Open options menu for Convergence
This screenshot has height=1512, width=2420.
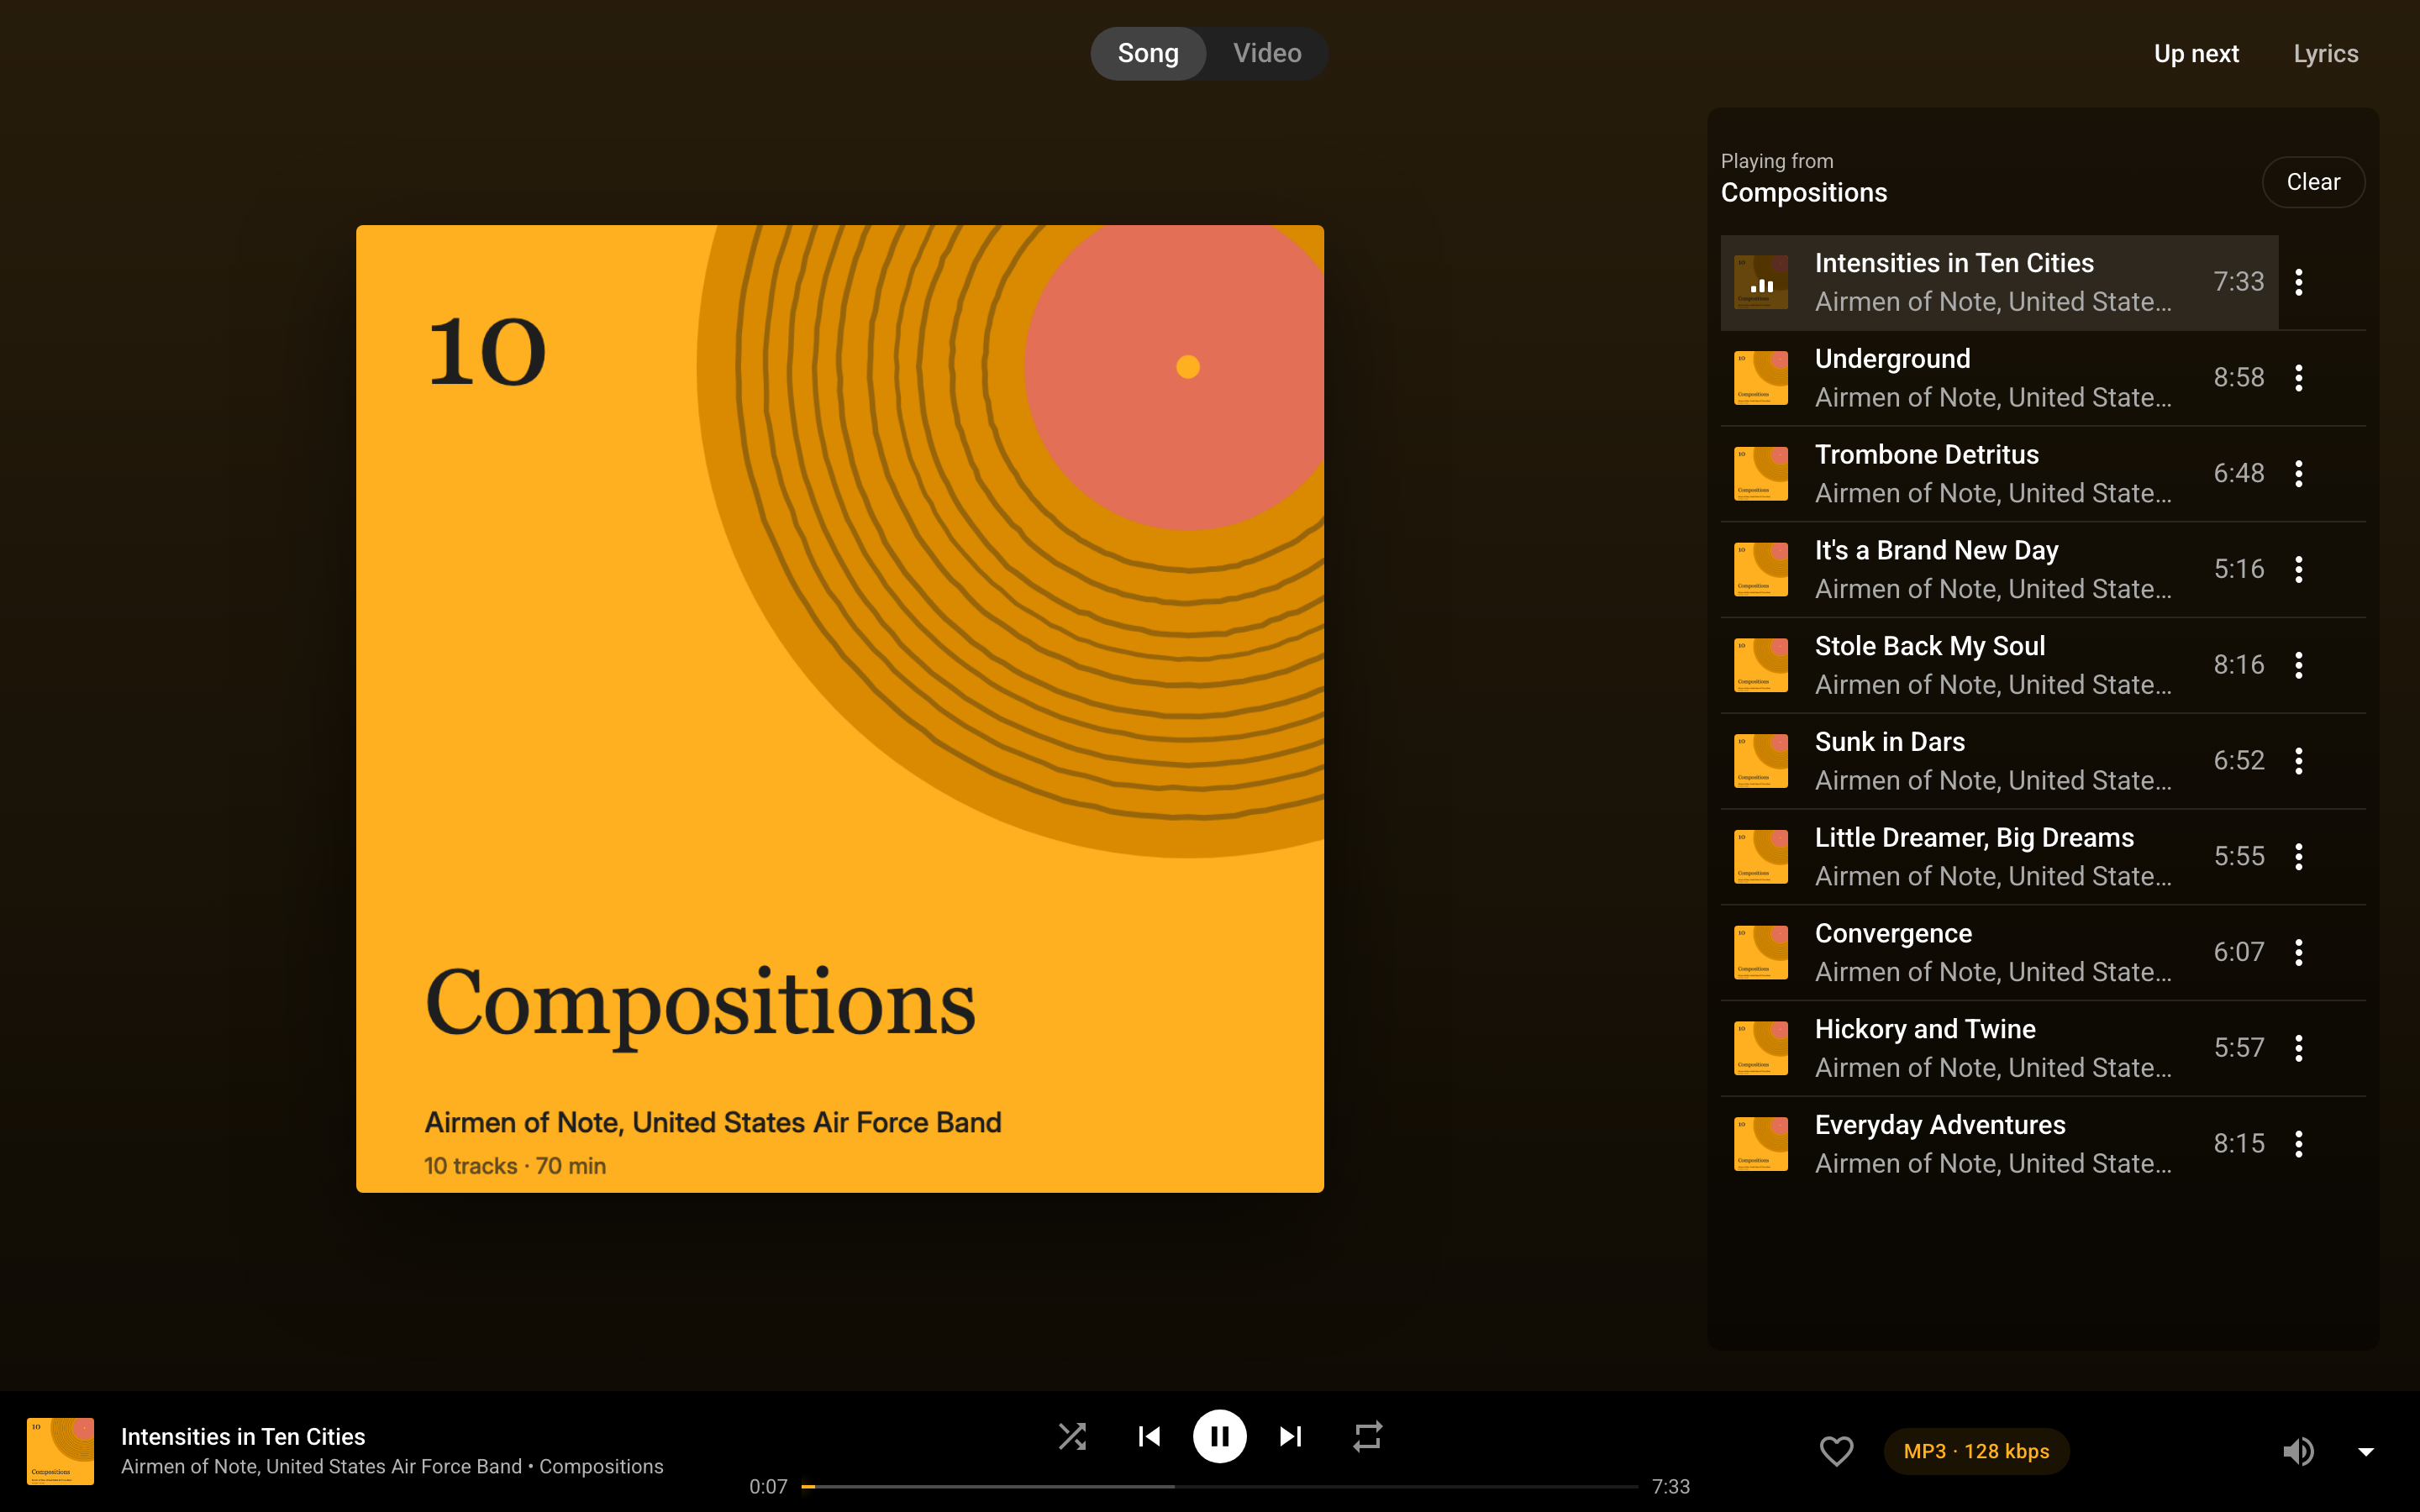click(x=2299, y=952)
